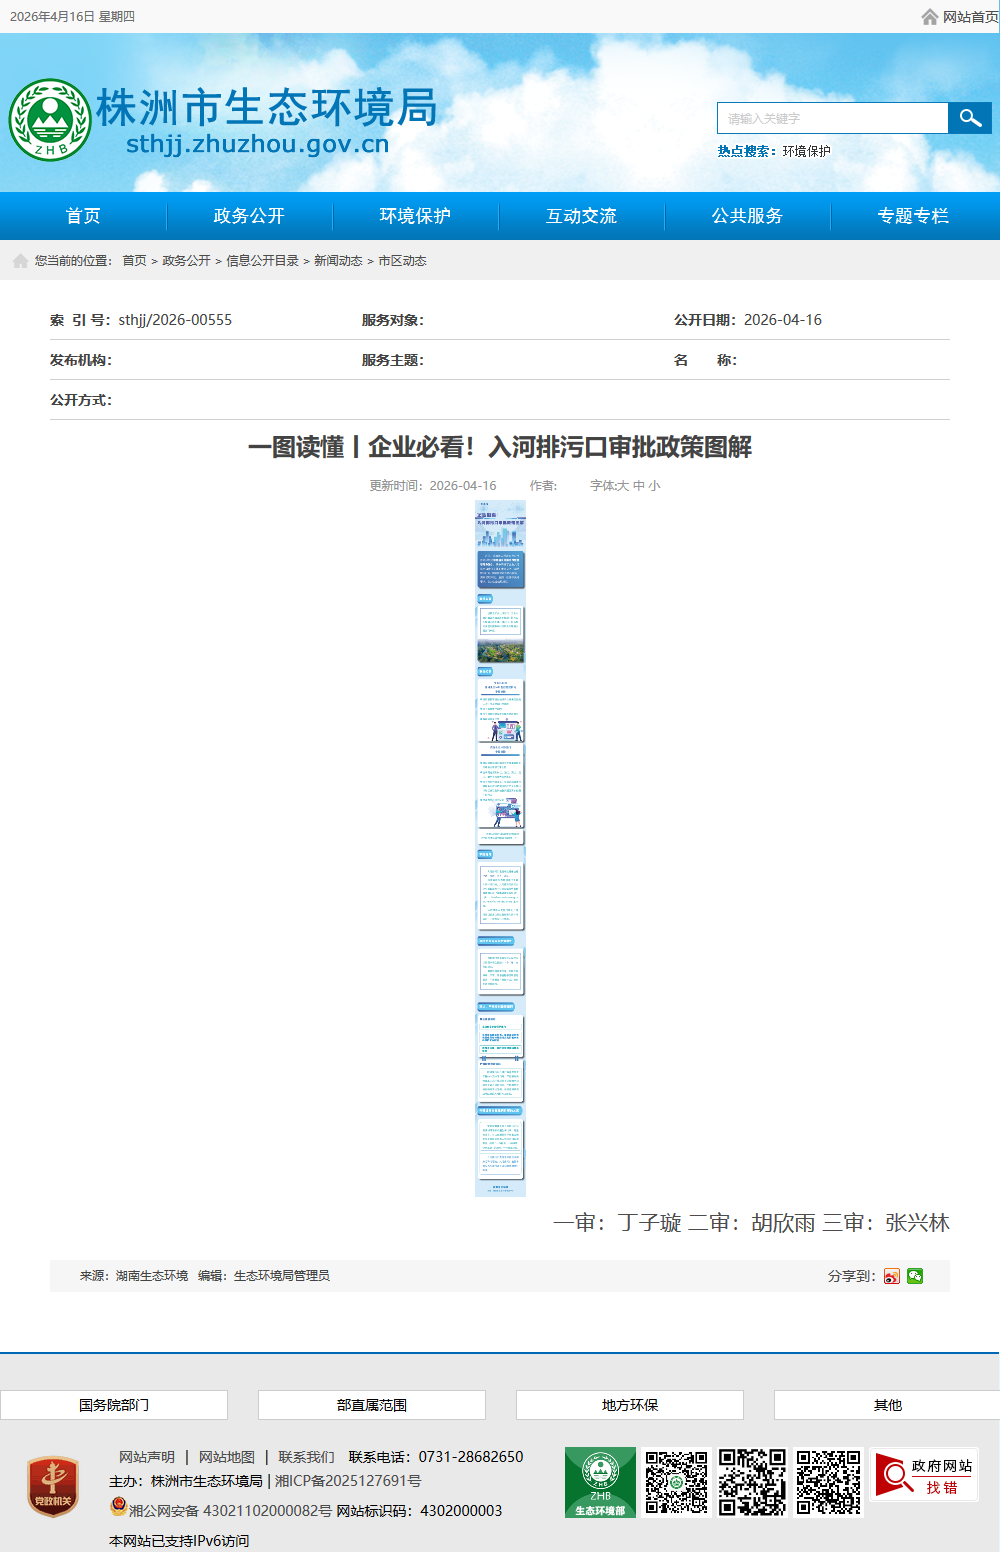Click the home icon beside 网站首页
Screen dimensions: 1000x1552
[930, 17]
